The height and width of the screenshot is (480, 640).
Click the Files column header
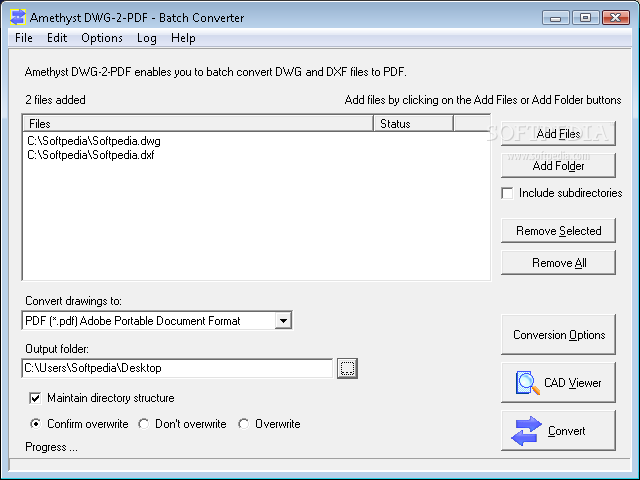tap(198, 124)
